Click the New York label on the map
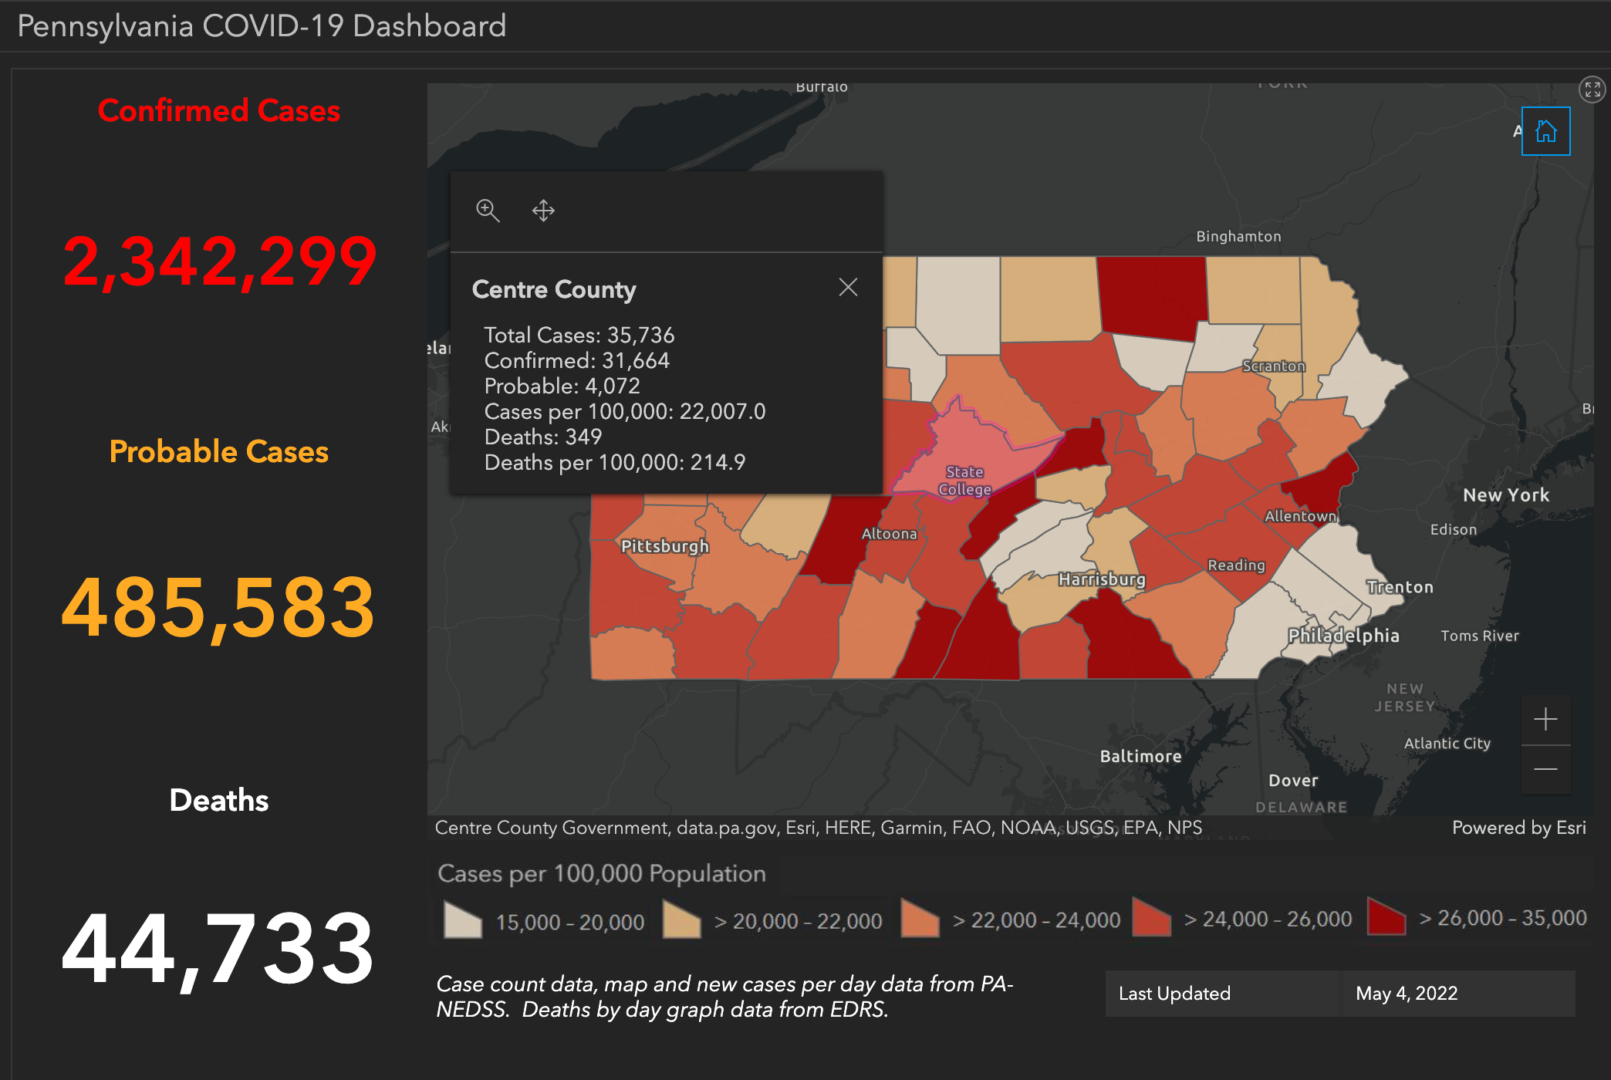The image size is (1611, 1080). pos(1506,495)
